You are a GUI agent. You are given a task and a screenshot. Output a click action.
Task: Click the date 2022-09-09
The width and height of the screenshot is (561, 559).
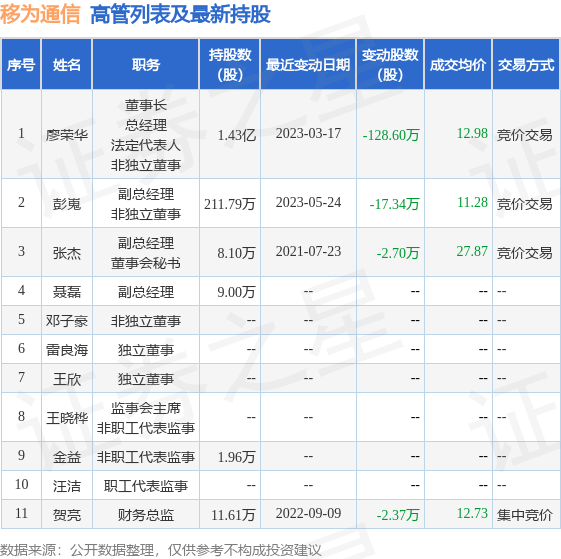[308, 514]
